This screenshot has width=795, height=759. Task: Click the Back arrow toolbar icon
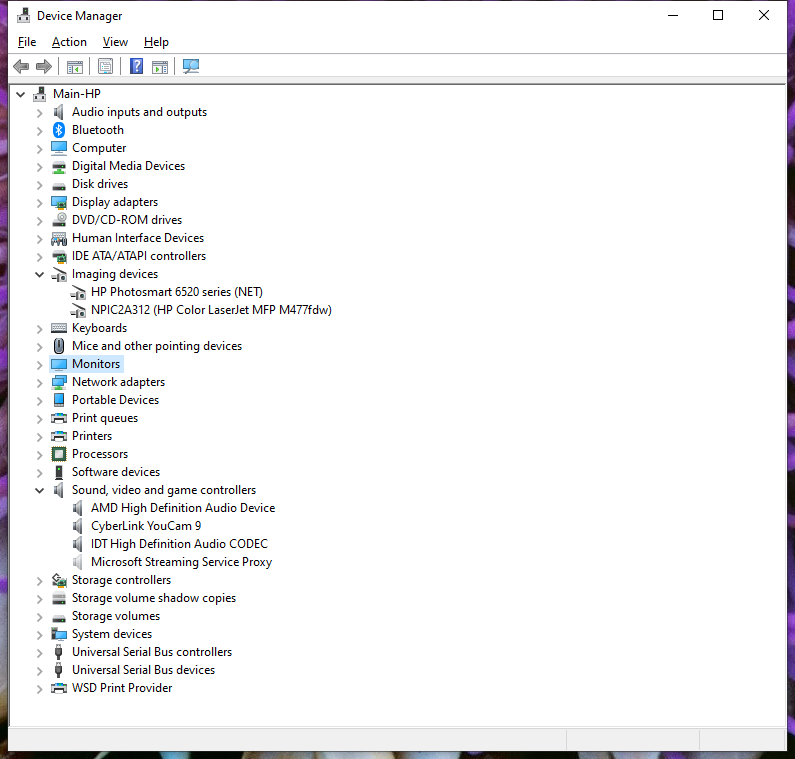pyautogui.click(x=21, y=66)
